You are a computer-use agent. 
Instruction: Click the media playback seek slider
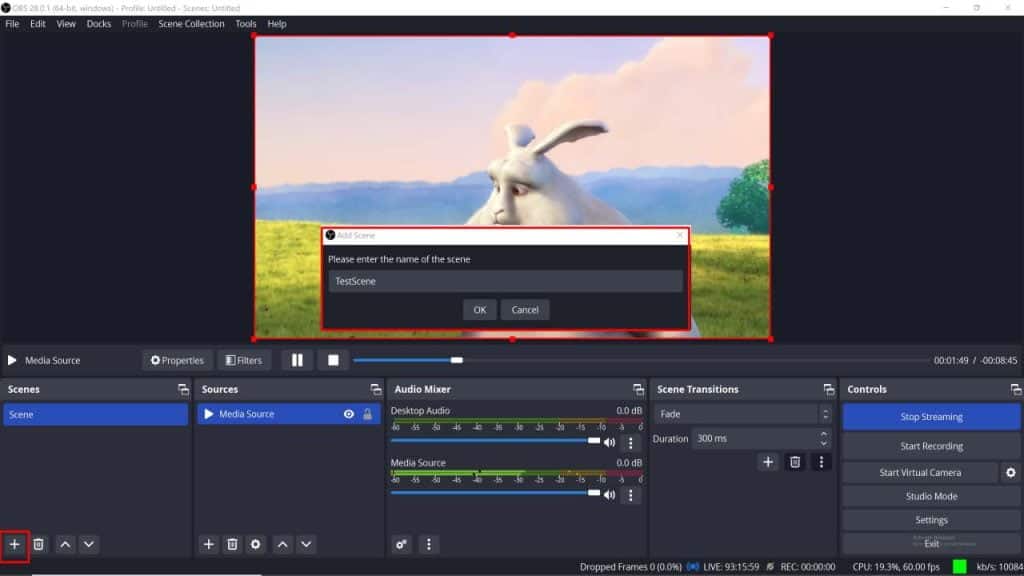[640, 360]
